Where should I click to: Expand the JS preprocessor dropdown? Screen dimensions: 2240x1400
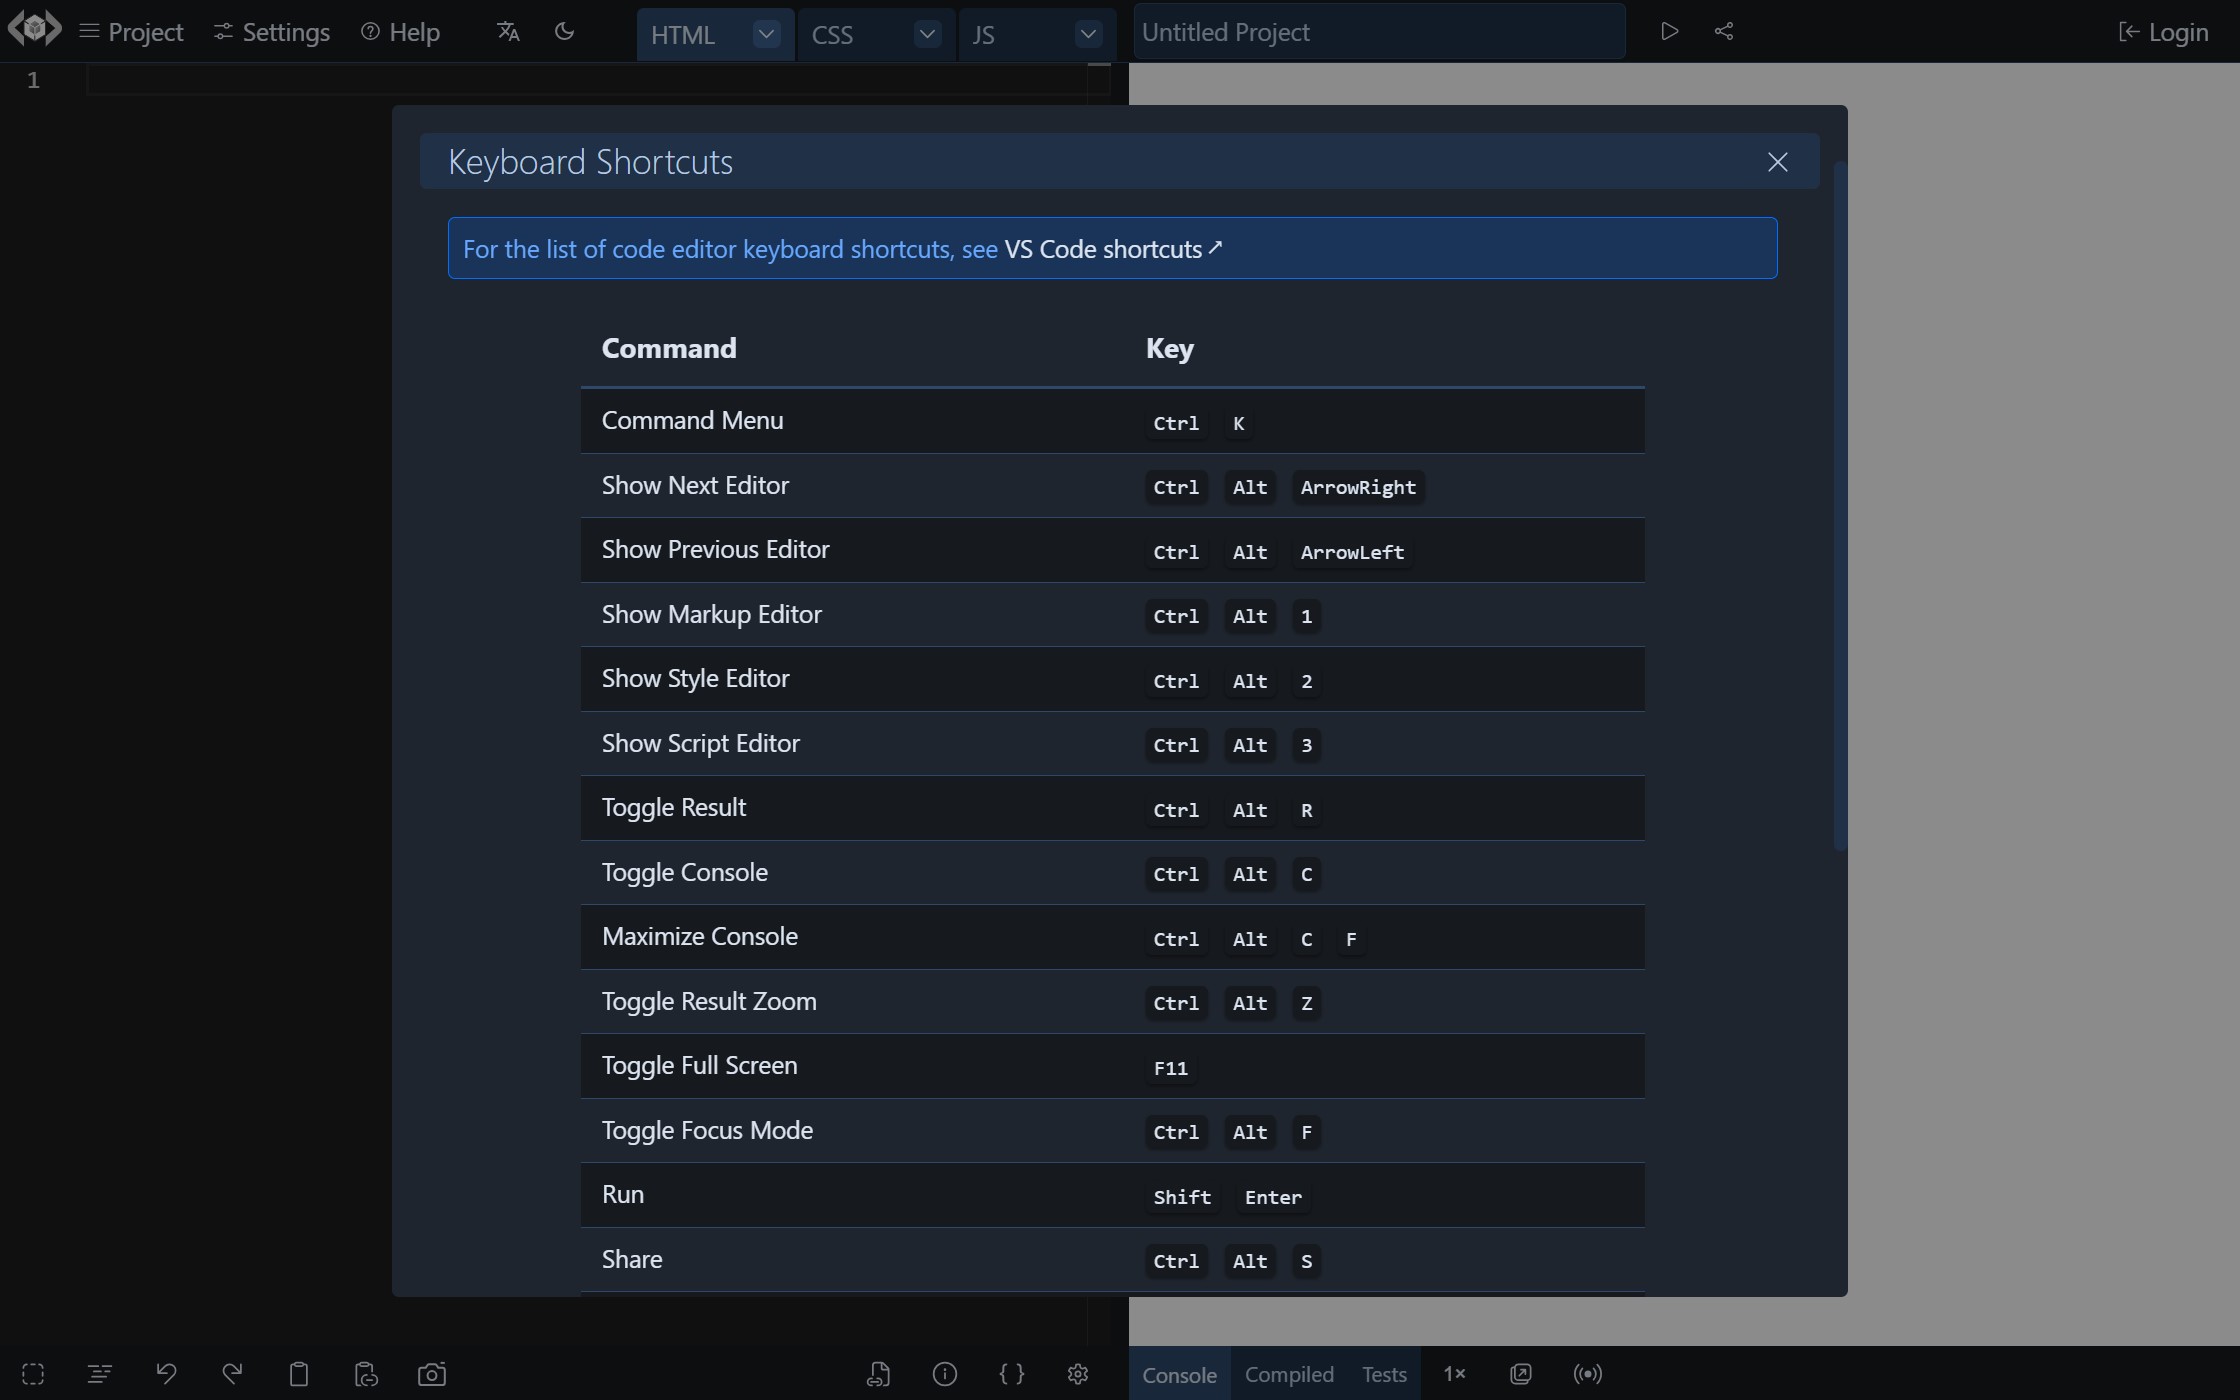pyautogui.click(x=1088, y=34)
